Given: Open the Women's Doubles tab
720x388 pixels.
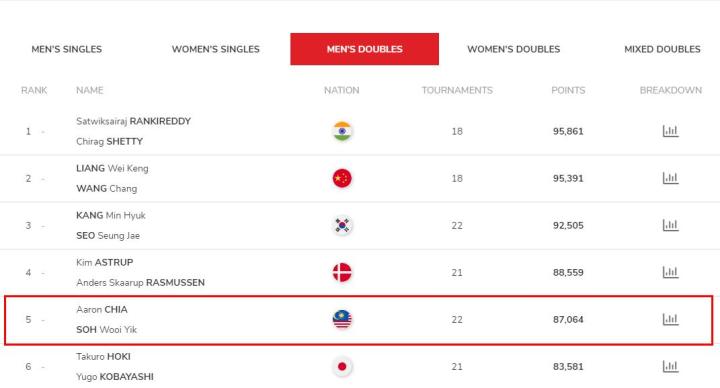Looking at the screenshot, I should point(513,49).
